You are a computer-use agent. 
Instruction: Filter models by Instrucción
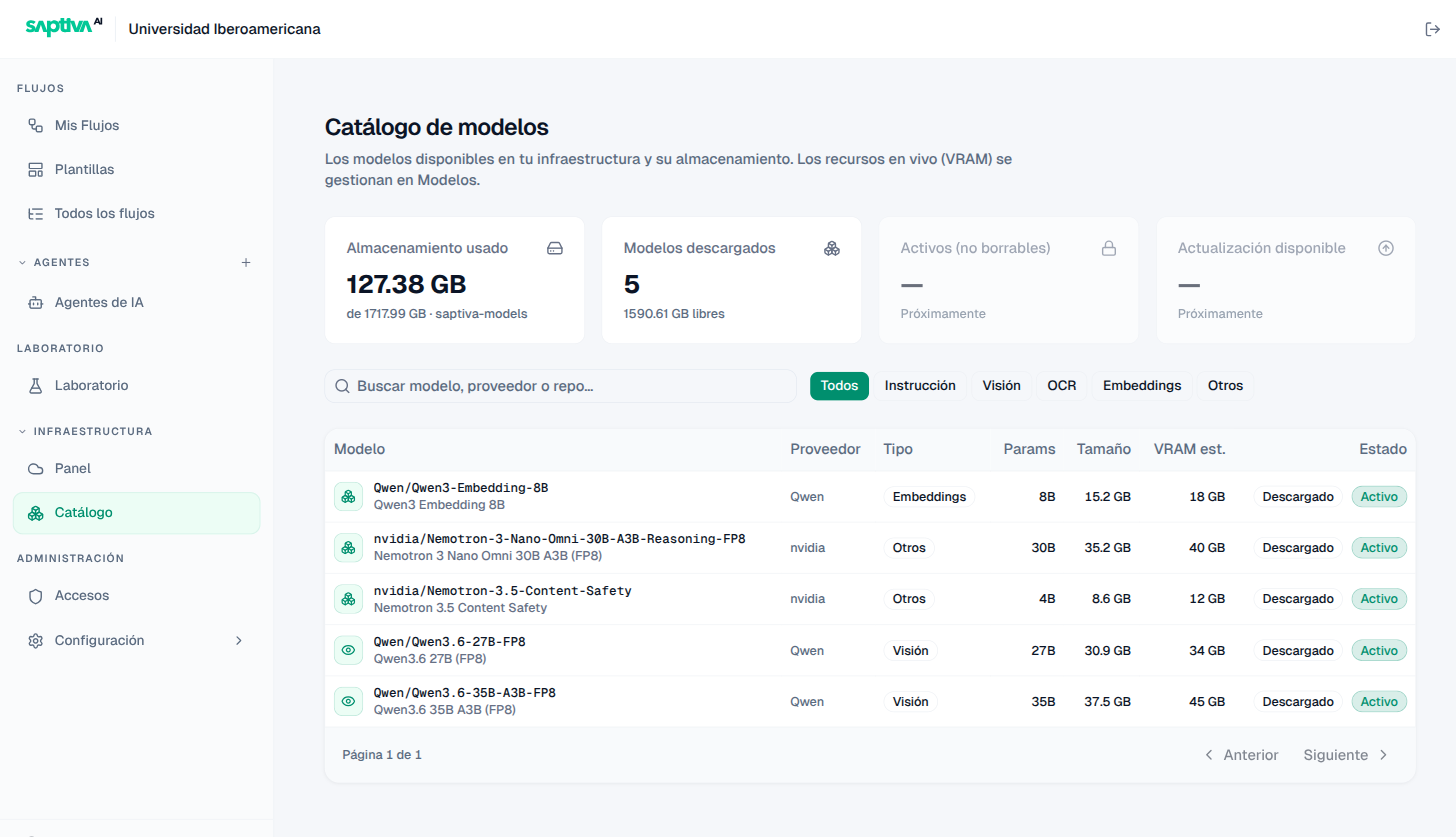point(920,386)
